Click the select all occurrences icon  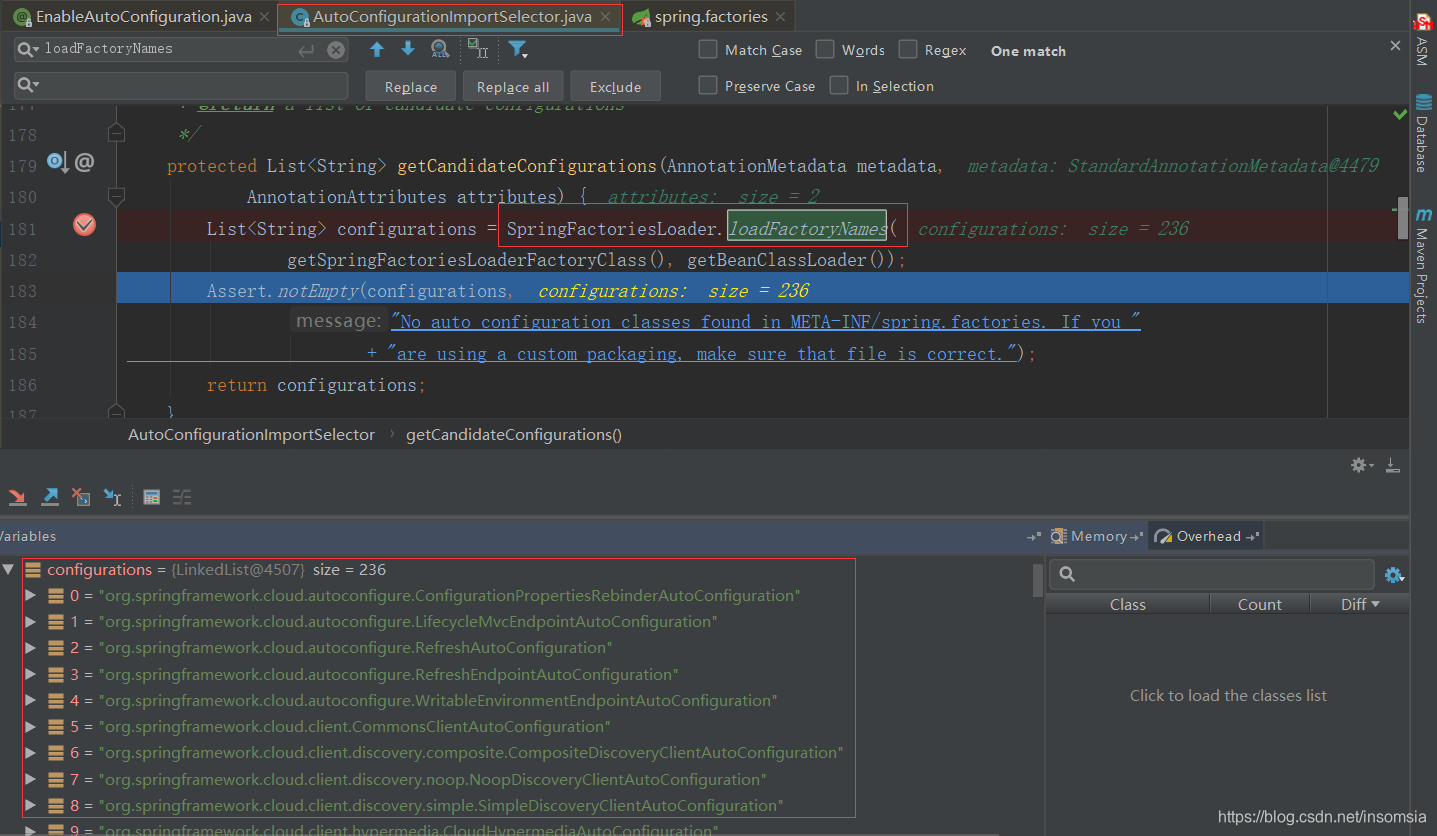(x=478, y=49)
